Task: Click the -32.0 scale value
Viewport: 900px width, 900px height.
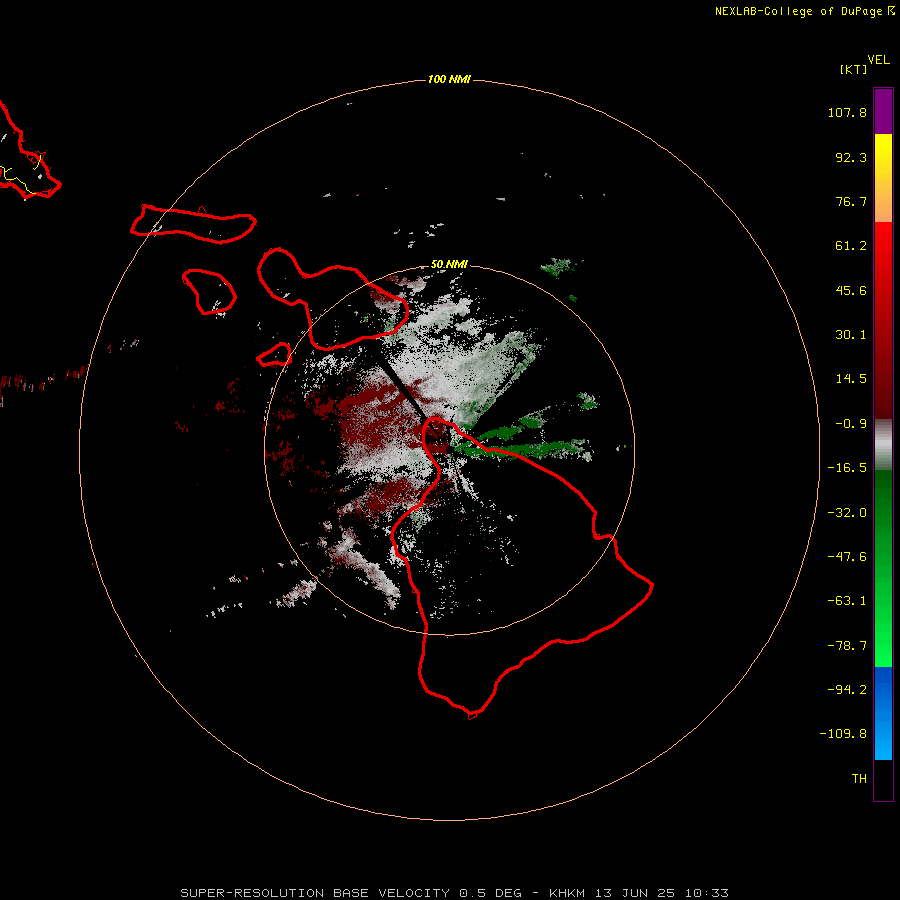Action: click(847, 513)
